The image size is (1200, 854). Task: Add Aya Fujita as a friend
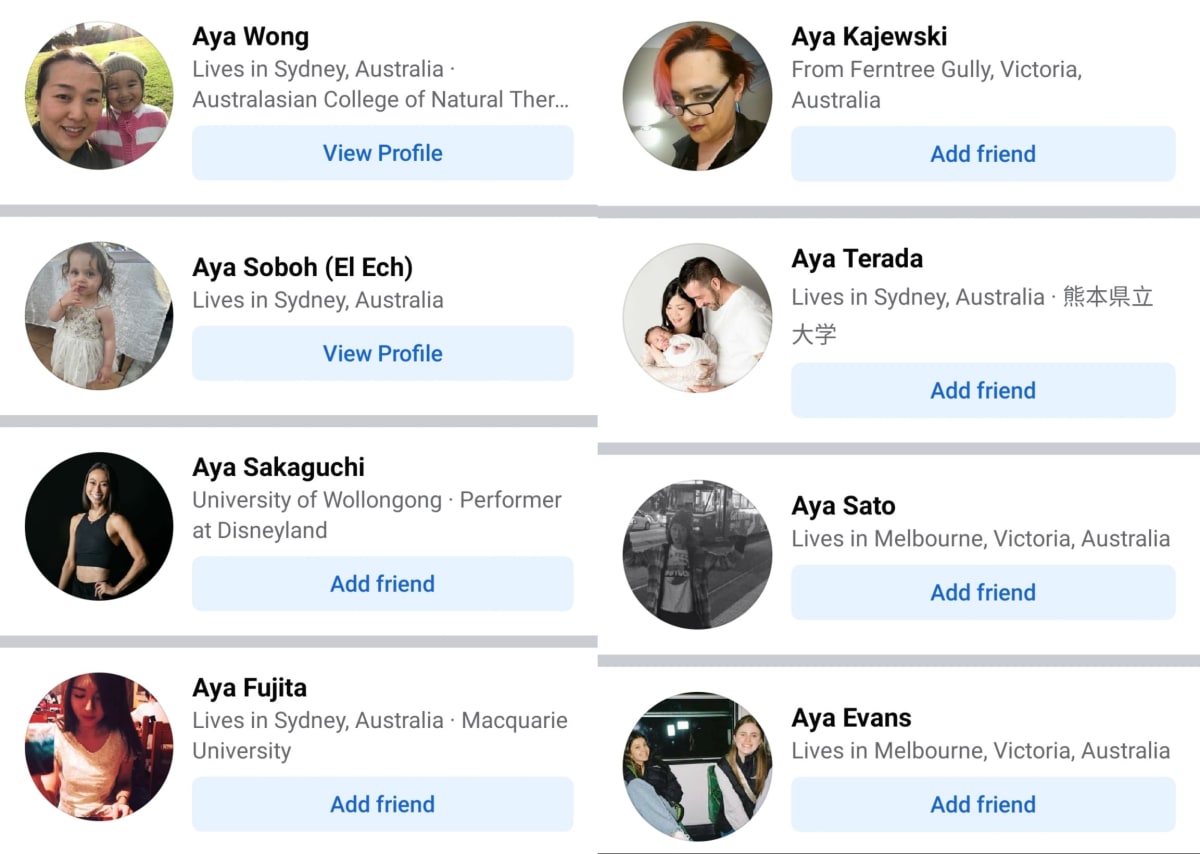click(x=383, y=804)
